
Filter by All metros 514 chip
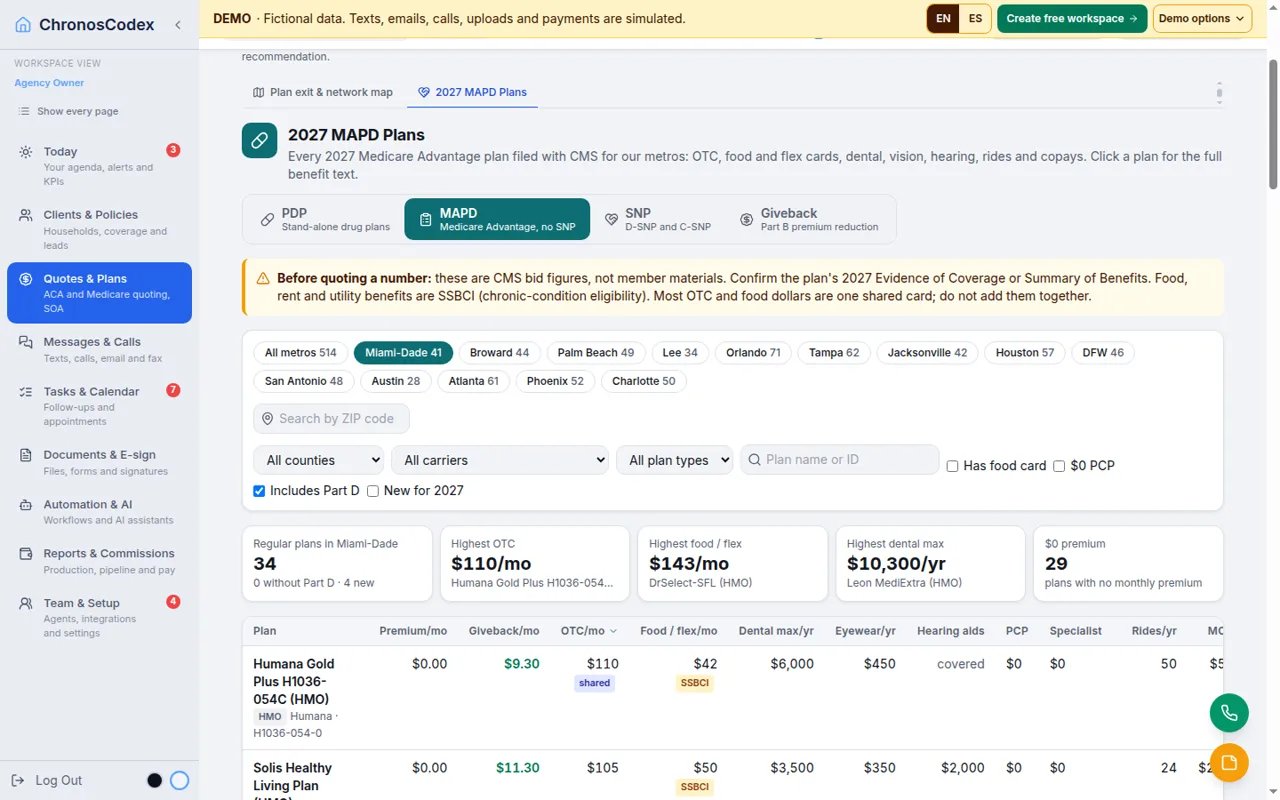[x=301, y=353]
